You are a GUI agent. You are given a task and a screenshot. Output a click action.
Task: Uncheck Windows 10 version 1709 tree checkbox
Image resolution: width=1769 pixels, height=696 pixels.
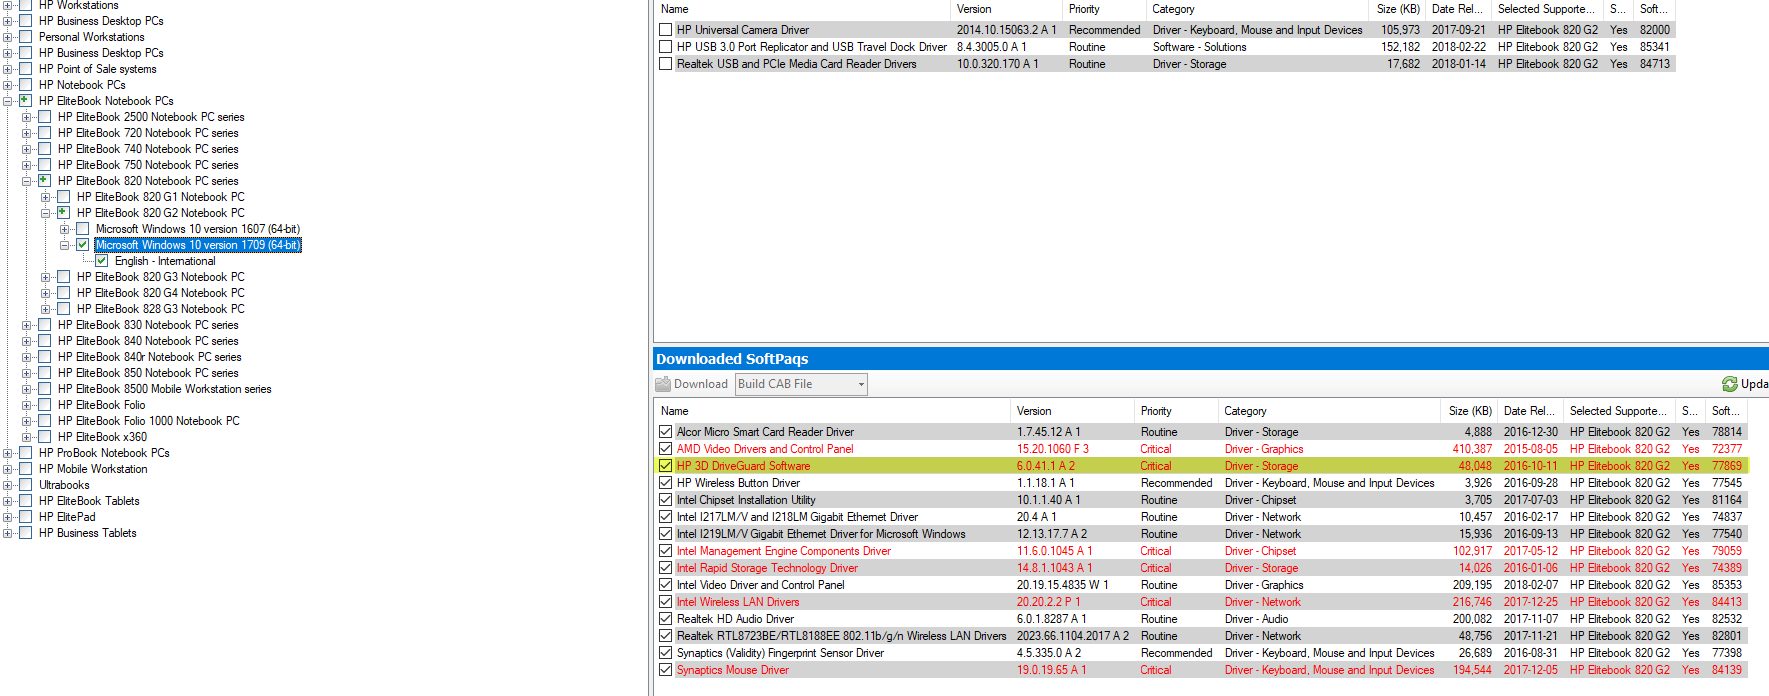(x=83, y=245)
